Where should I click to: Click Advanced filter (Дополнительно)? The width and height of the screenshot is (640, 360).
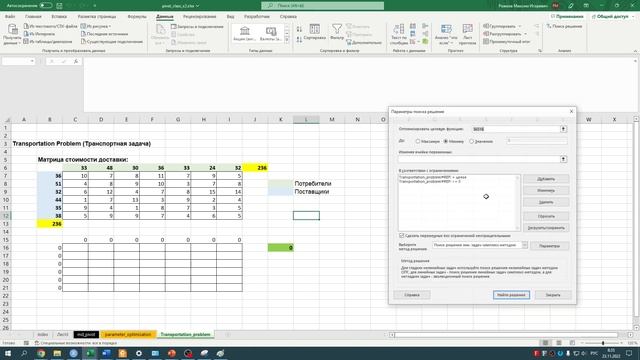[x=364, y=42]
